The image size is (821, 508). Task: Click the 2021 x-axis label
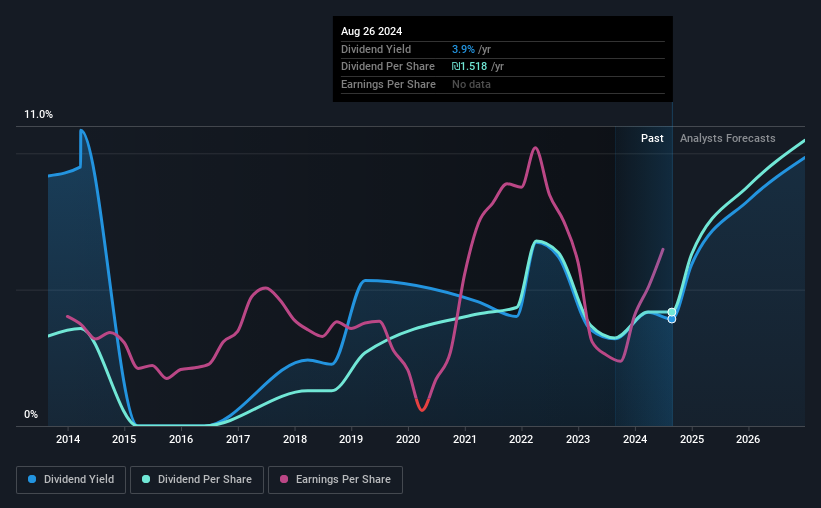464,439
